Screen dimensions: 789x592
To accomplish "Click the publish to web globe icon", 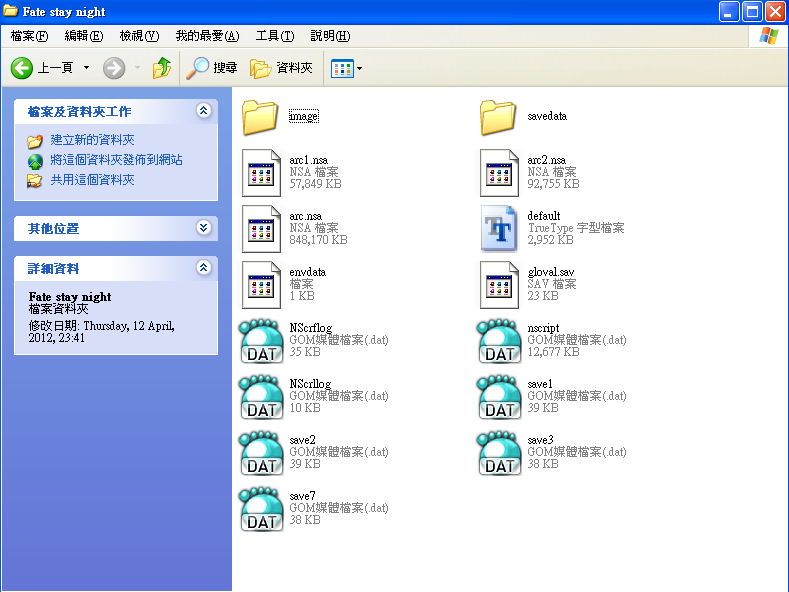I will (35, 161).
